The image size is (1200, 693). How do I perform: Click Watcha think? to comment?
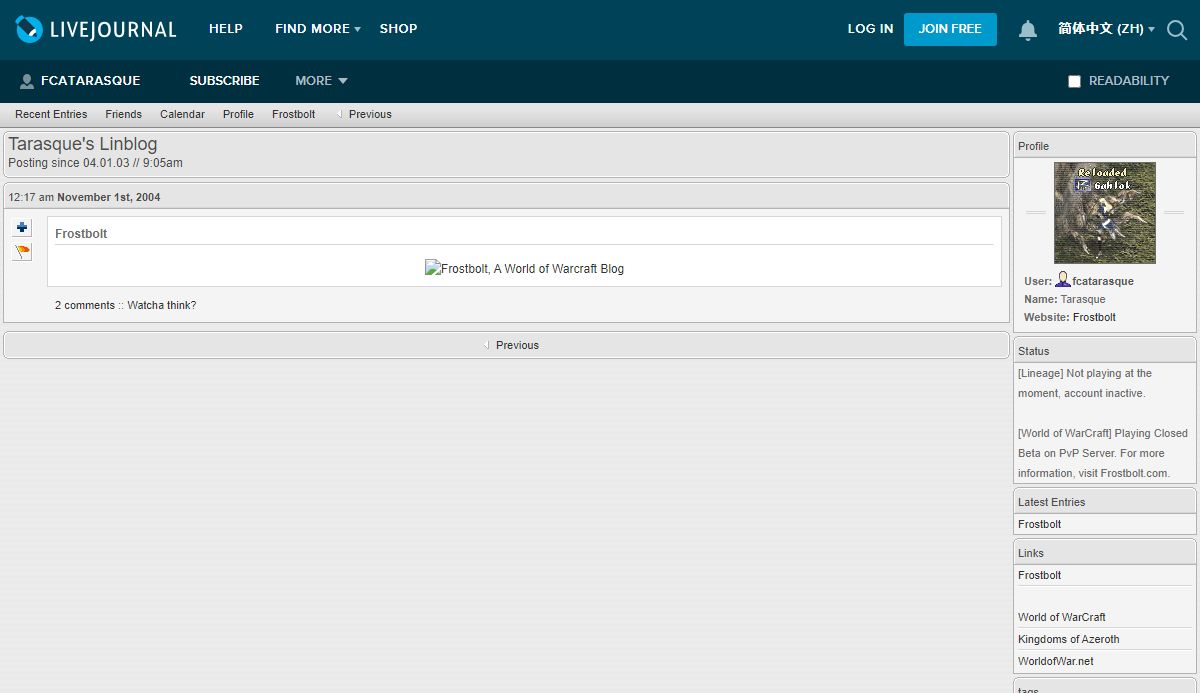(162, 305)
